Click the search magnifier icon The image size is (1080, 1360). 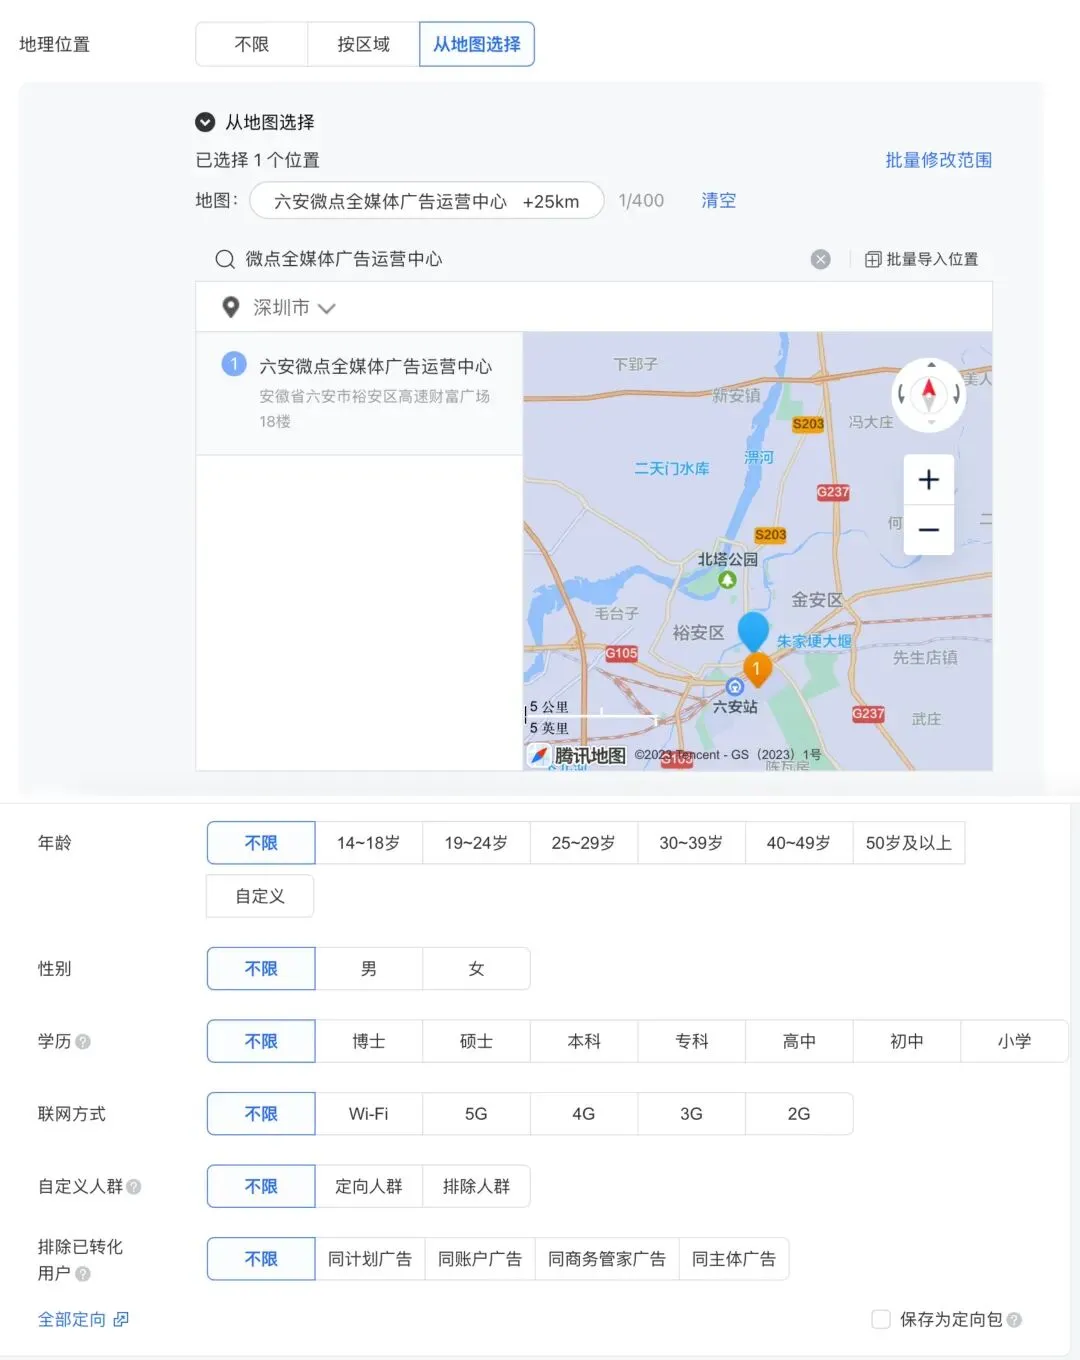225,259
